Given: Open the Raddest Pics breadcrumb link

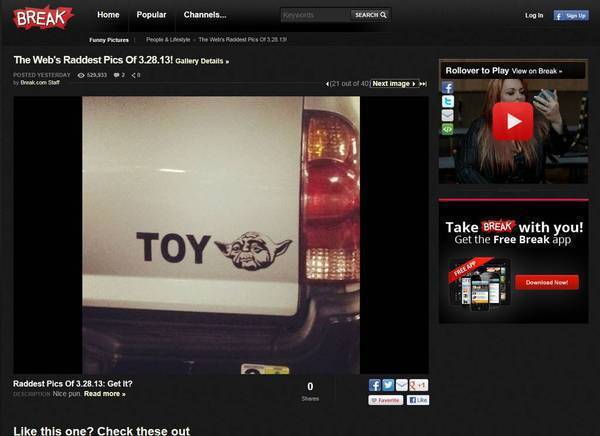Looking at the screenshot, I should [243, 39].
